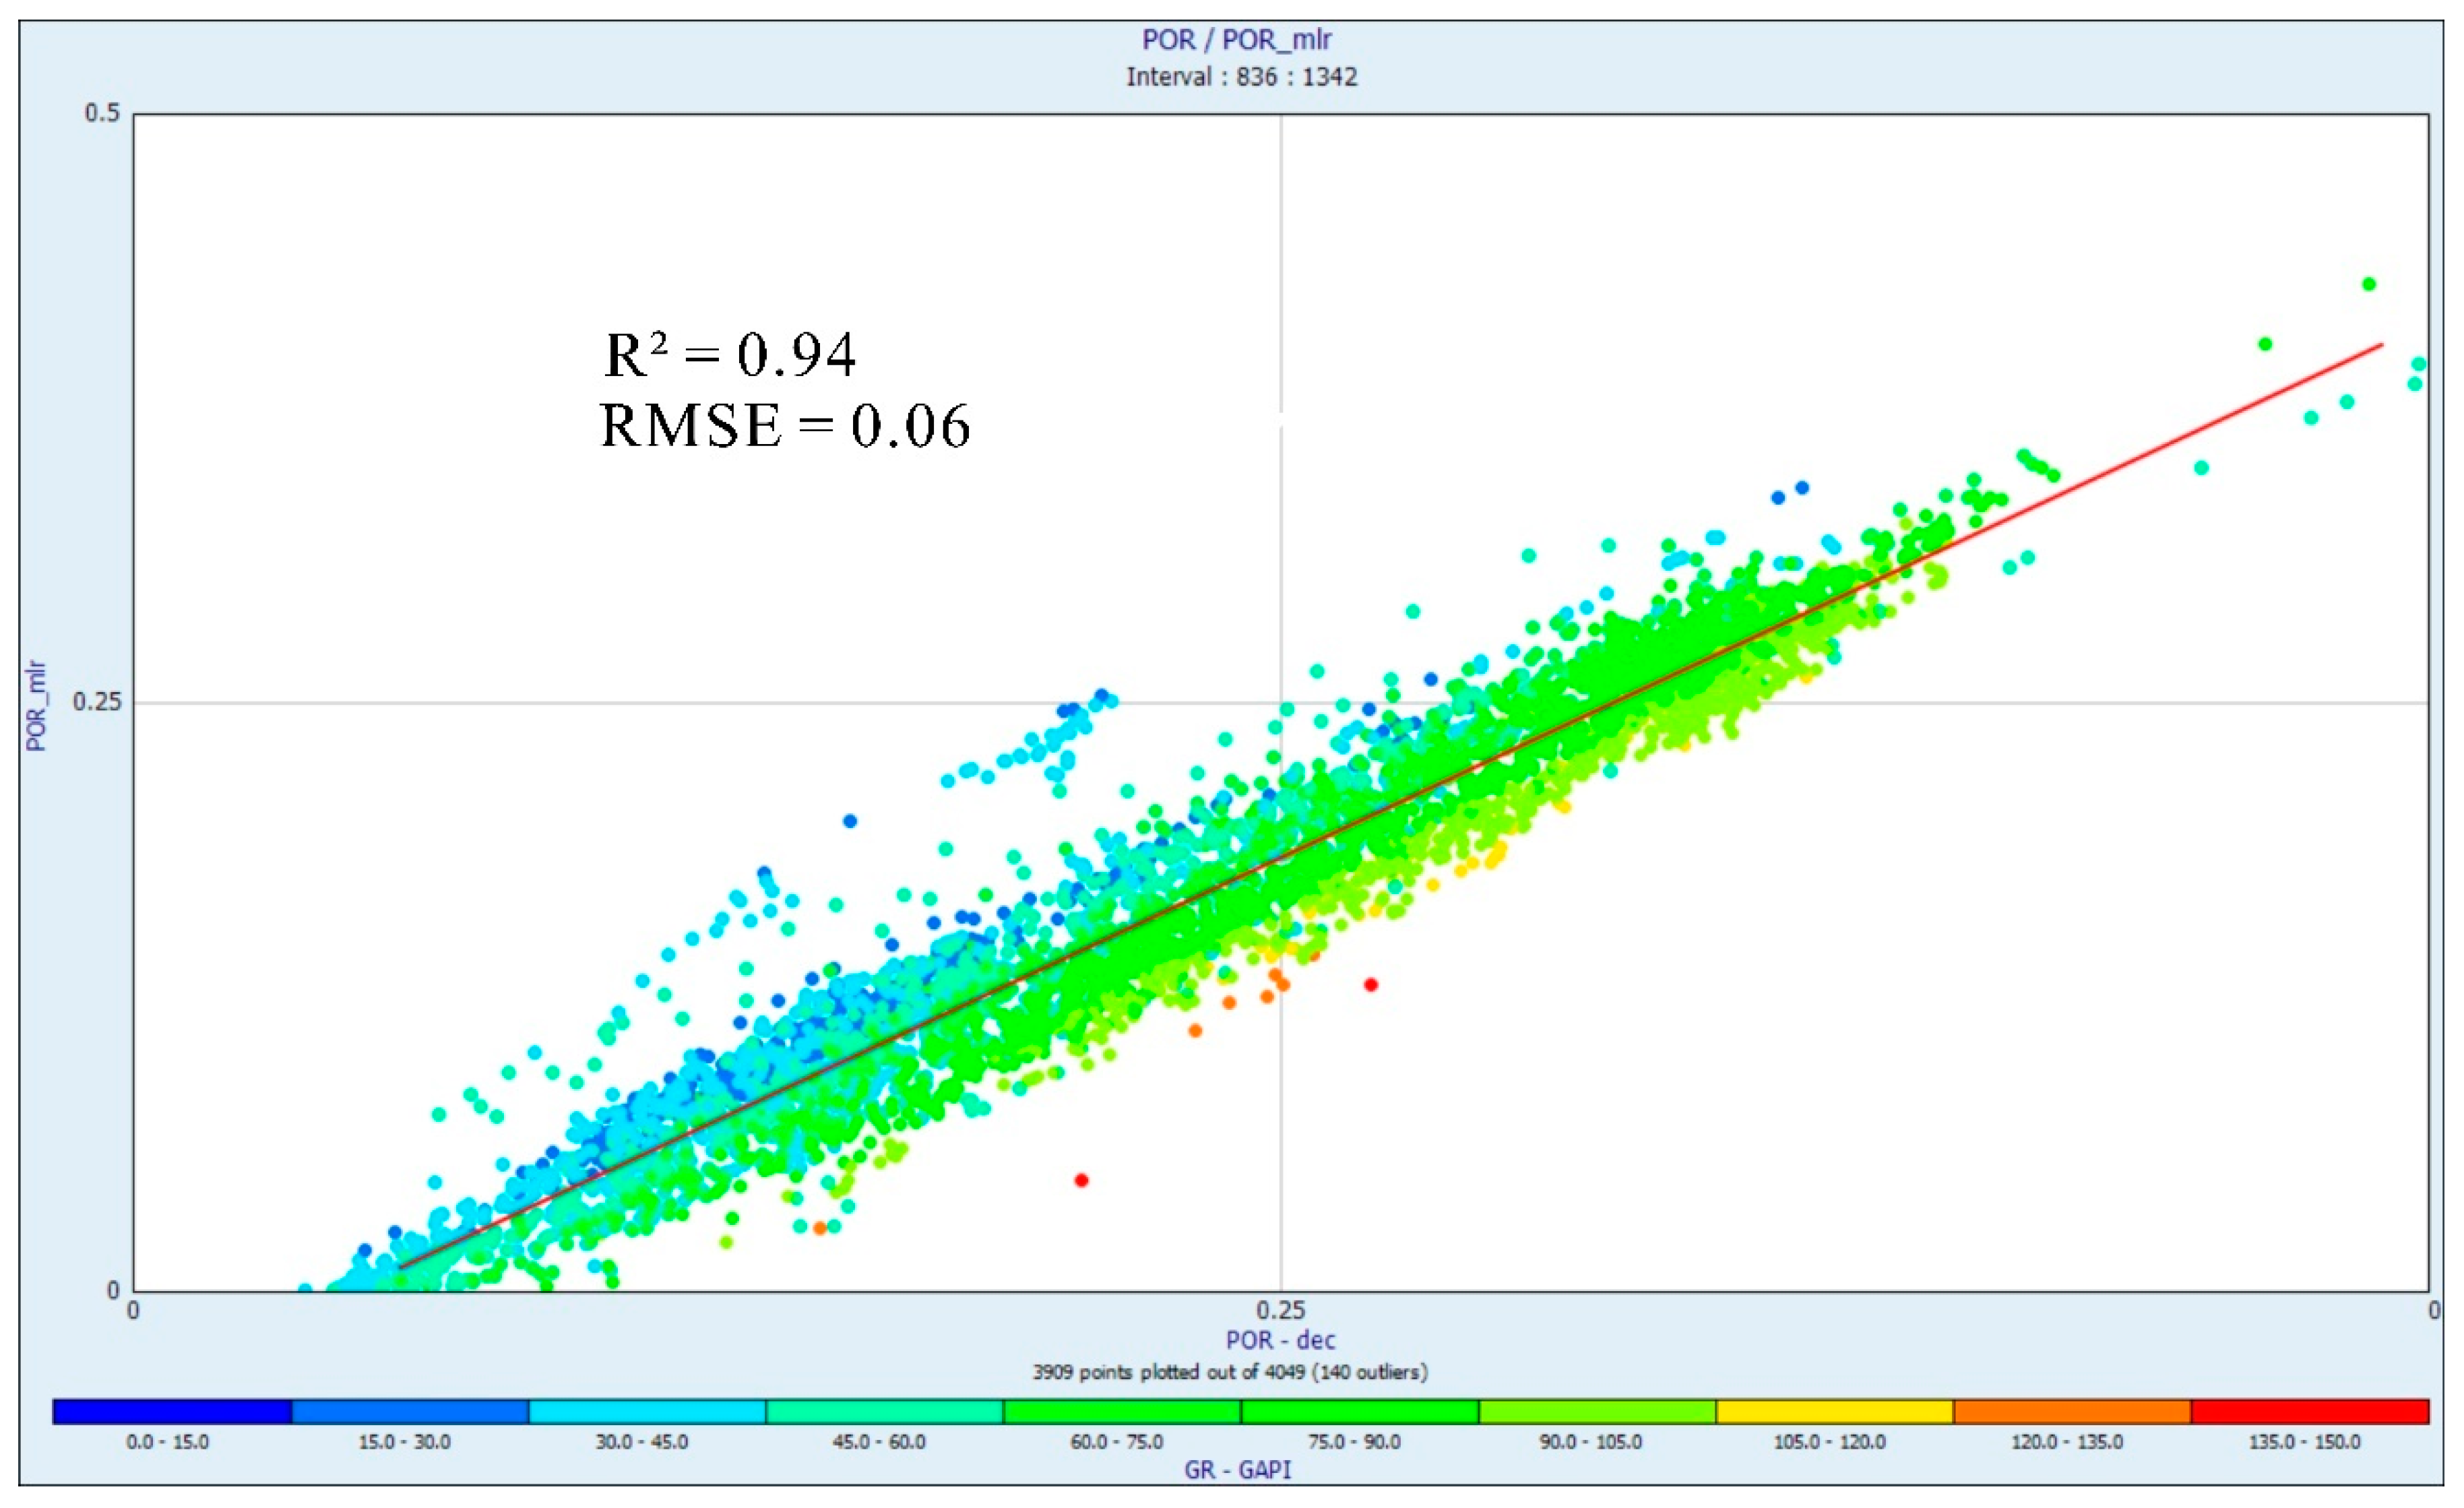Screen dimensions: 2464x1508
Task: Click the dark blue 0.0 - 15.0 swatch
Action: point(172,1411)
